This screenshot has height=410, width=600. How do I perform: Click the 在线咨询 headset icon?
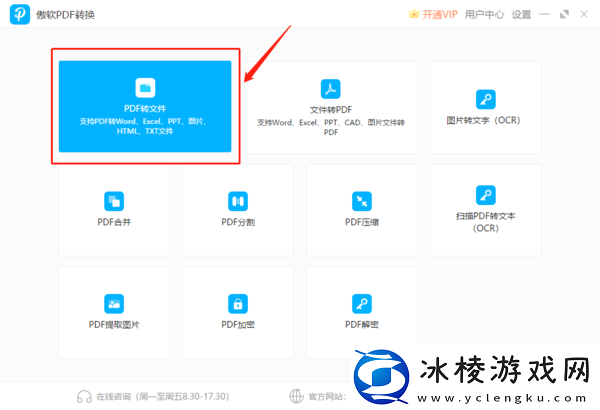[x=84, y=397]
